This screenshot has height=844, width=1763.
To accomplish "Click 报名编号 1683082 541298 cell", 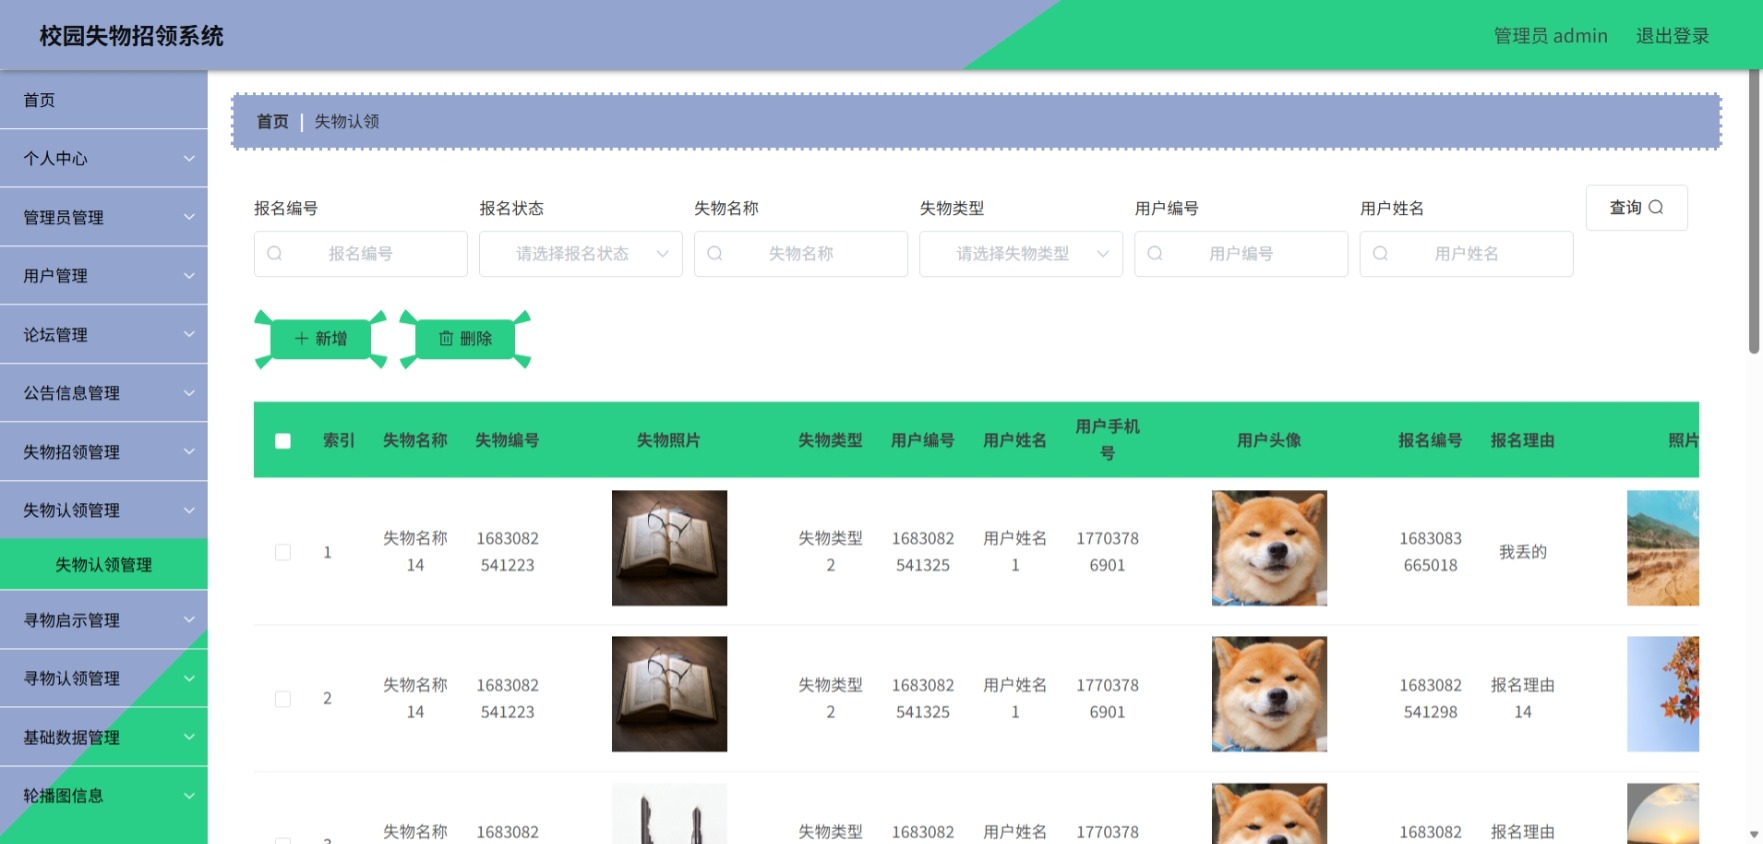I will 1430,699.
